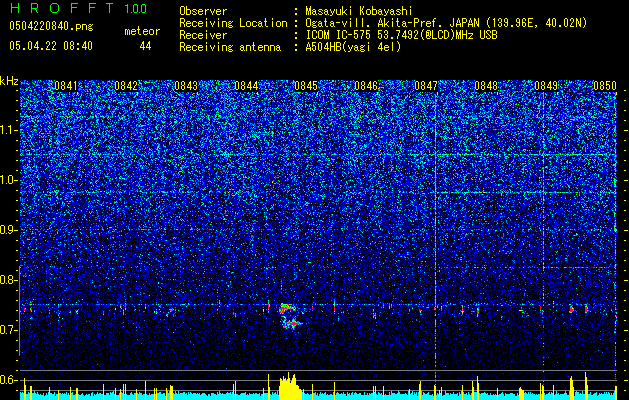This screenshot has height=400, width=629.
Task: Select the filename 0504220840.png
Action: click(51, 26)
